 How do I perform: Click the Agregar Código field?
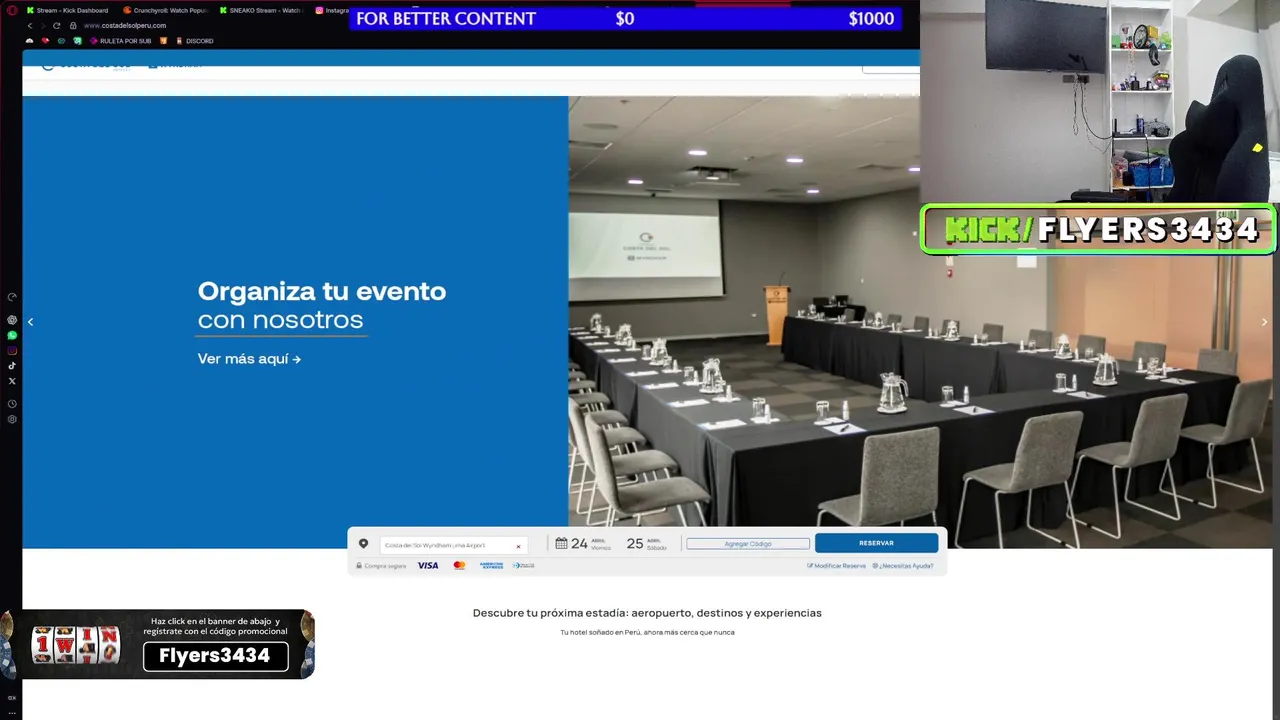(748, 543)
